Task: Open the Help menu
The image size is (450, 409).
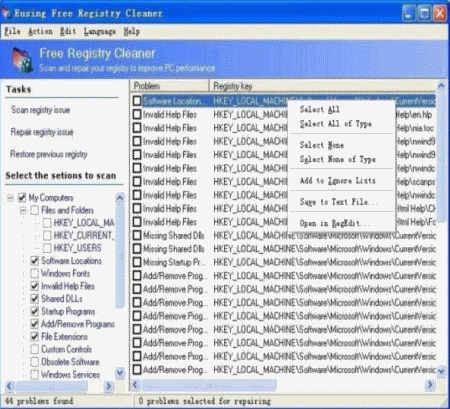Action: pos(132,31)
